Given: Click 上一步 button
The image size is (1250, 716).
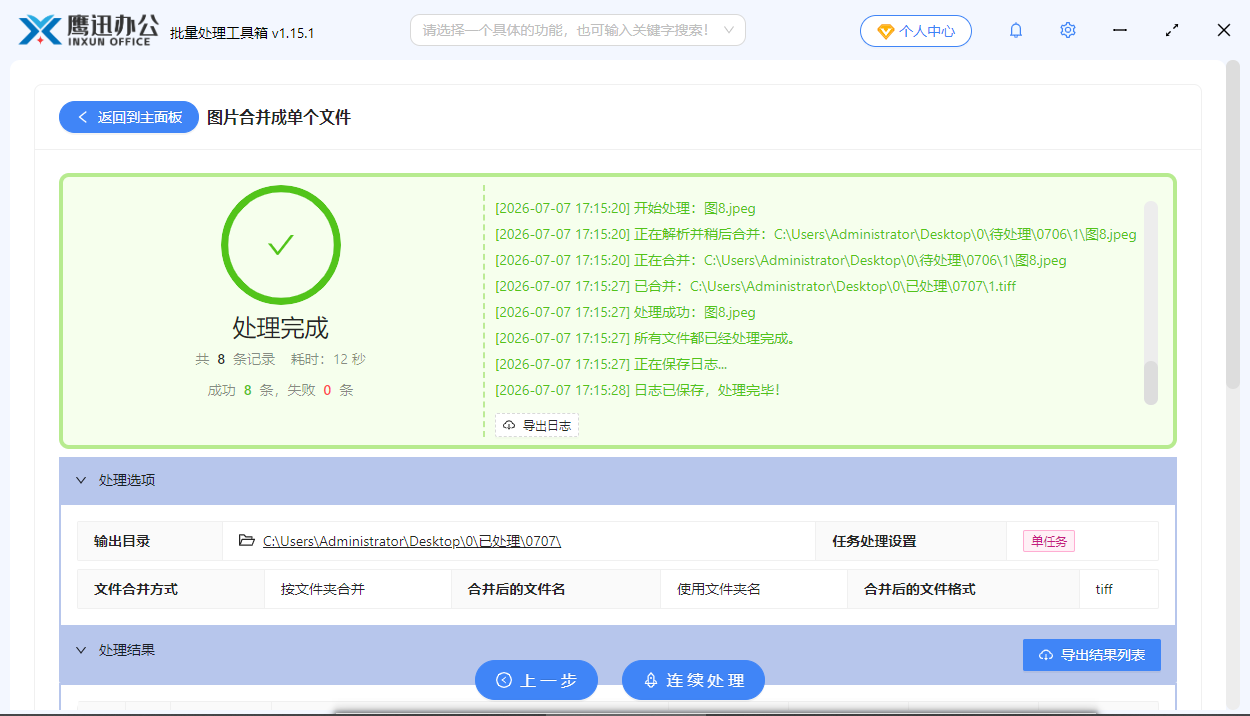Looking at the screenshot, I should coord(536,680).
